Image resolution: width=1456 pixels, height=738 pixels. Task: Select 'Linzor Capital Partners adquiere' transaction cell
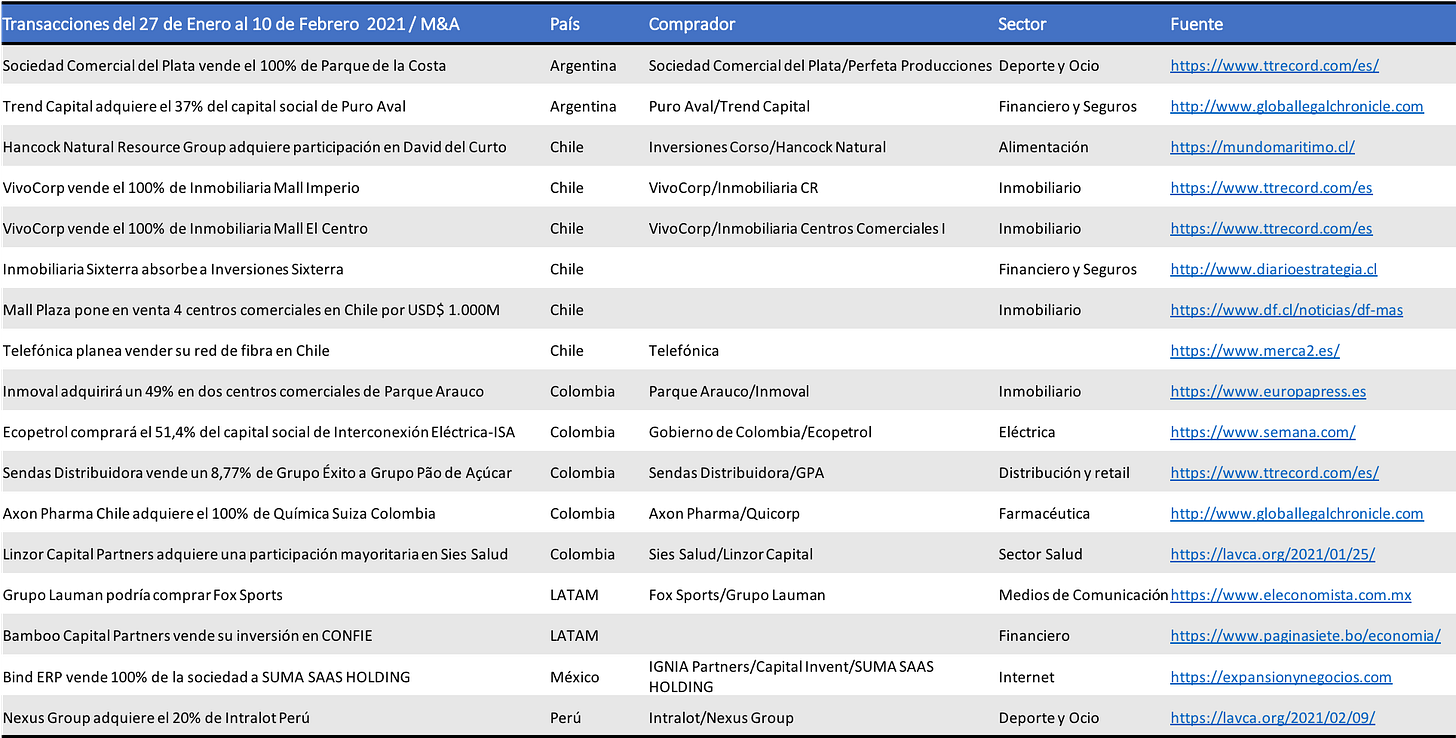coord(256,554)
